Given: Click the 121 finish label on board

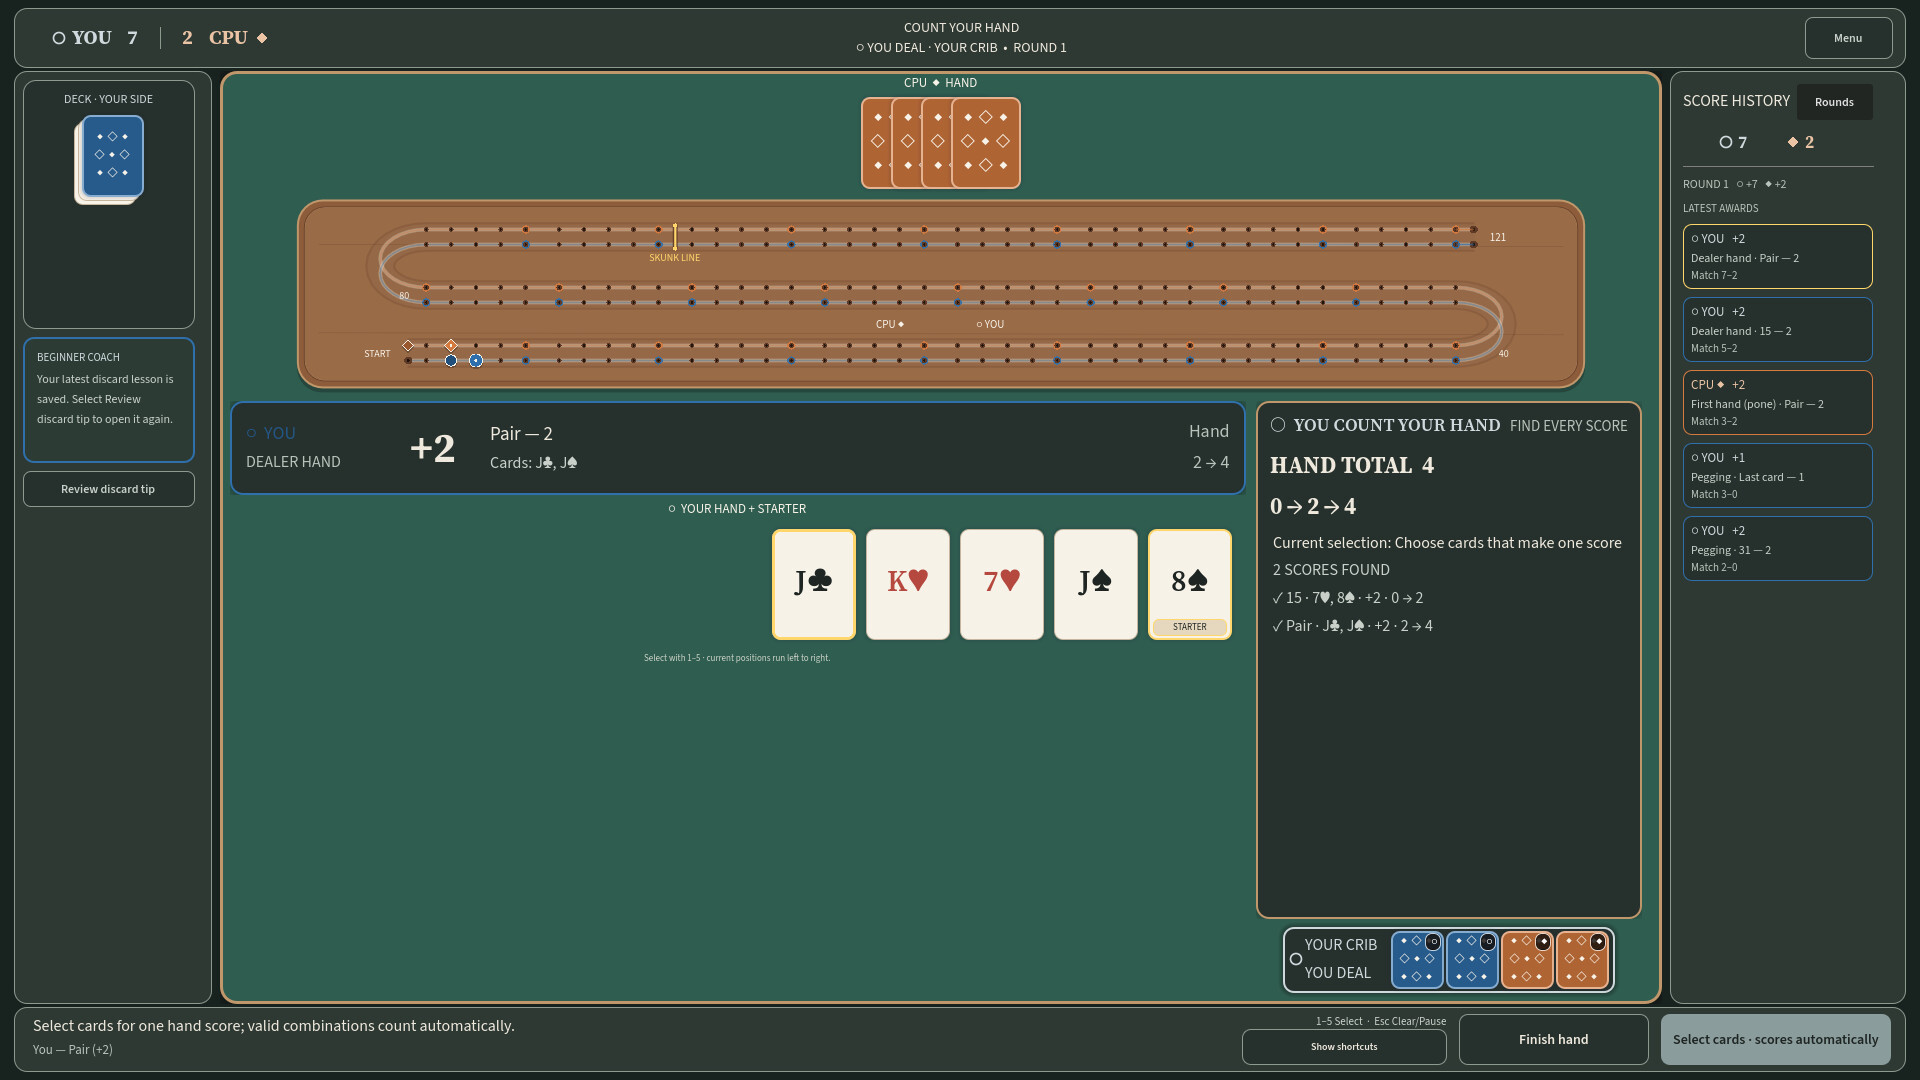Looking at the screenshot, I should (x=1497, y=237).
